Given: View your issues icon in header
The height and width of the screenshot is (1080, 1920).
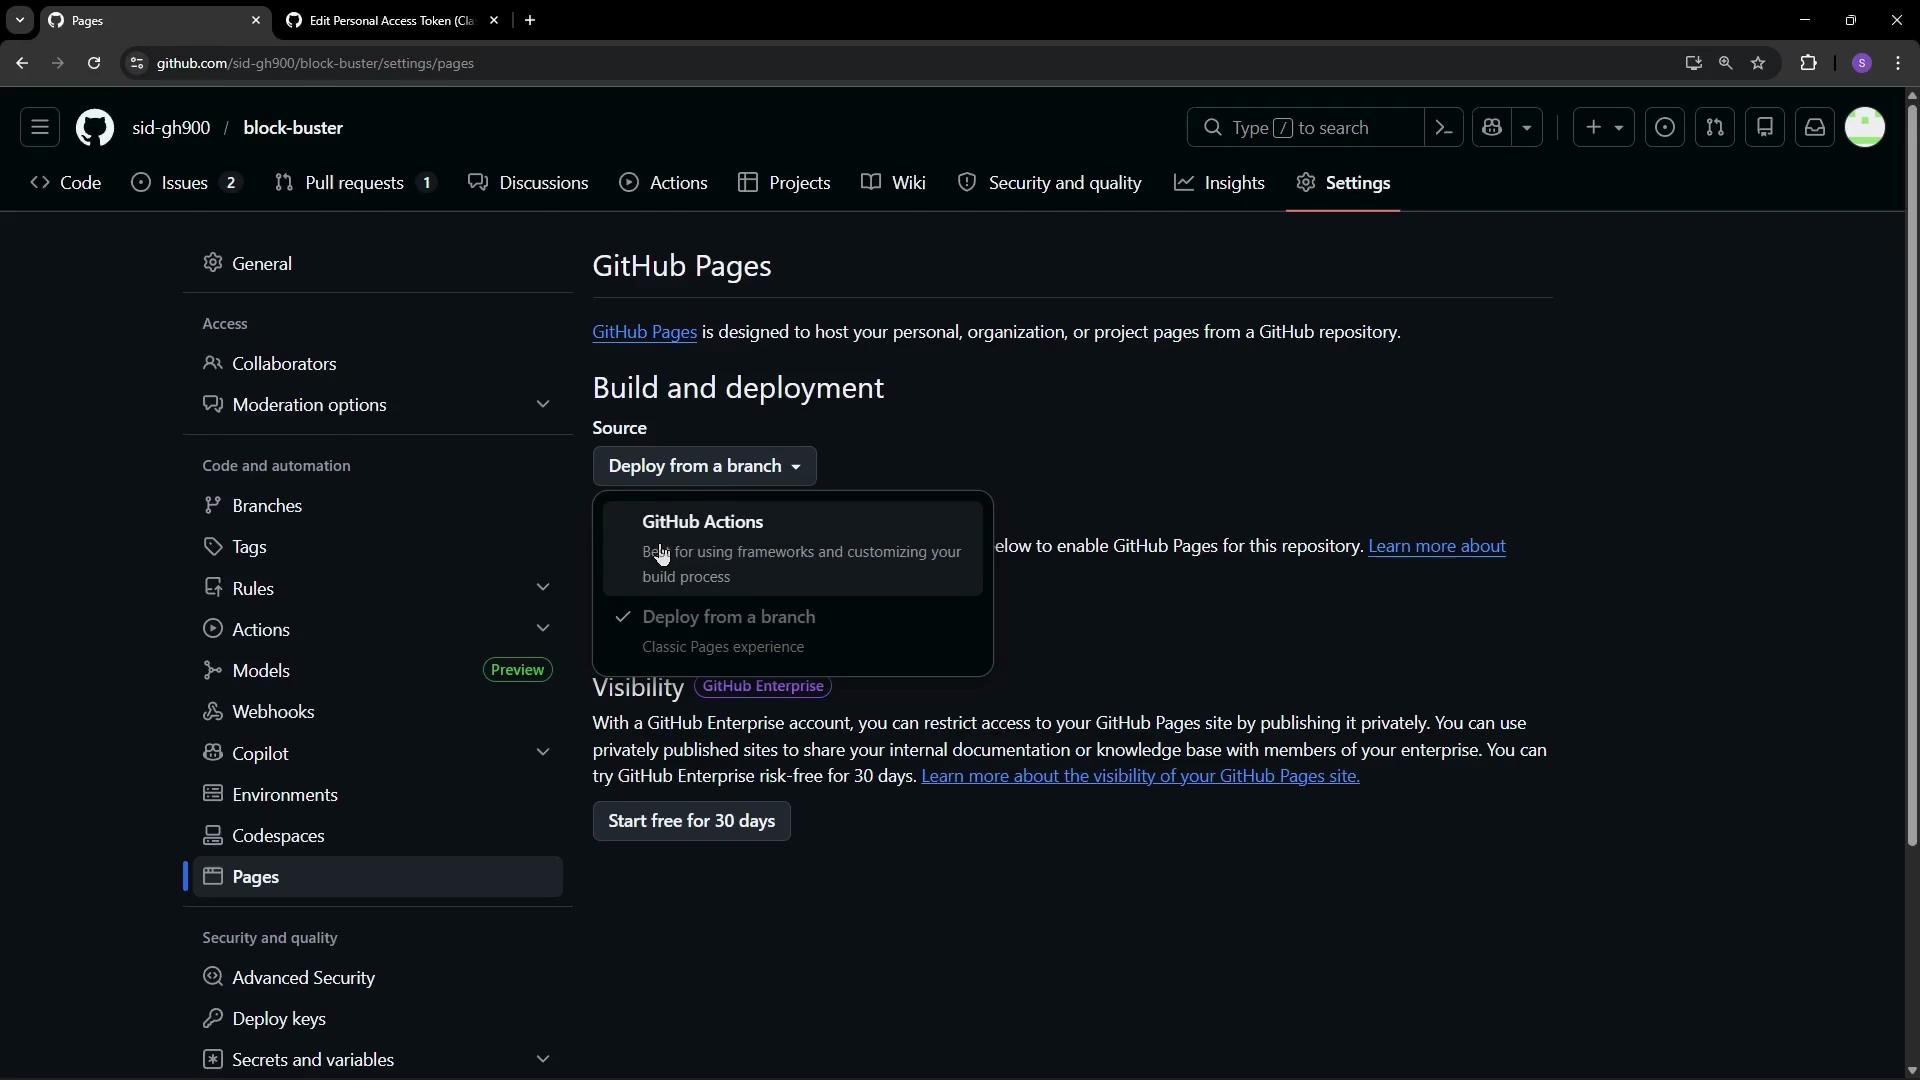Looking at the screenshot, I should tap(1665, 128).
